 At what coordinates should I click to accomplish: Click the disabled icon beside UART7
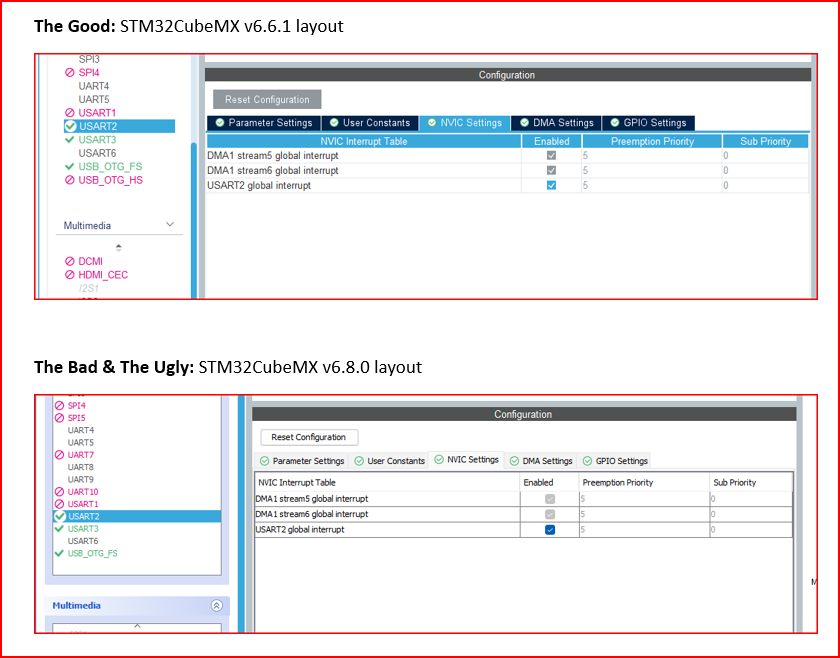(59, 455)
